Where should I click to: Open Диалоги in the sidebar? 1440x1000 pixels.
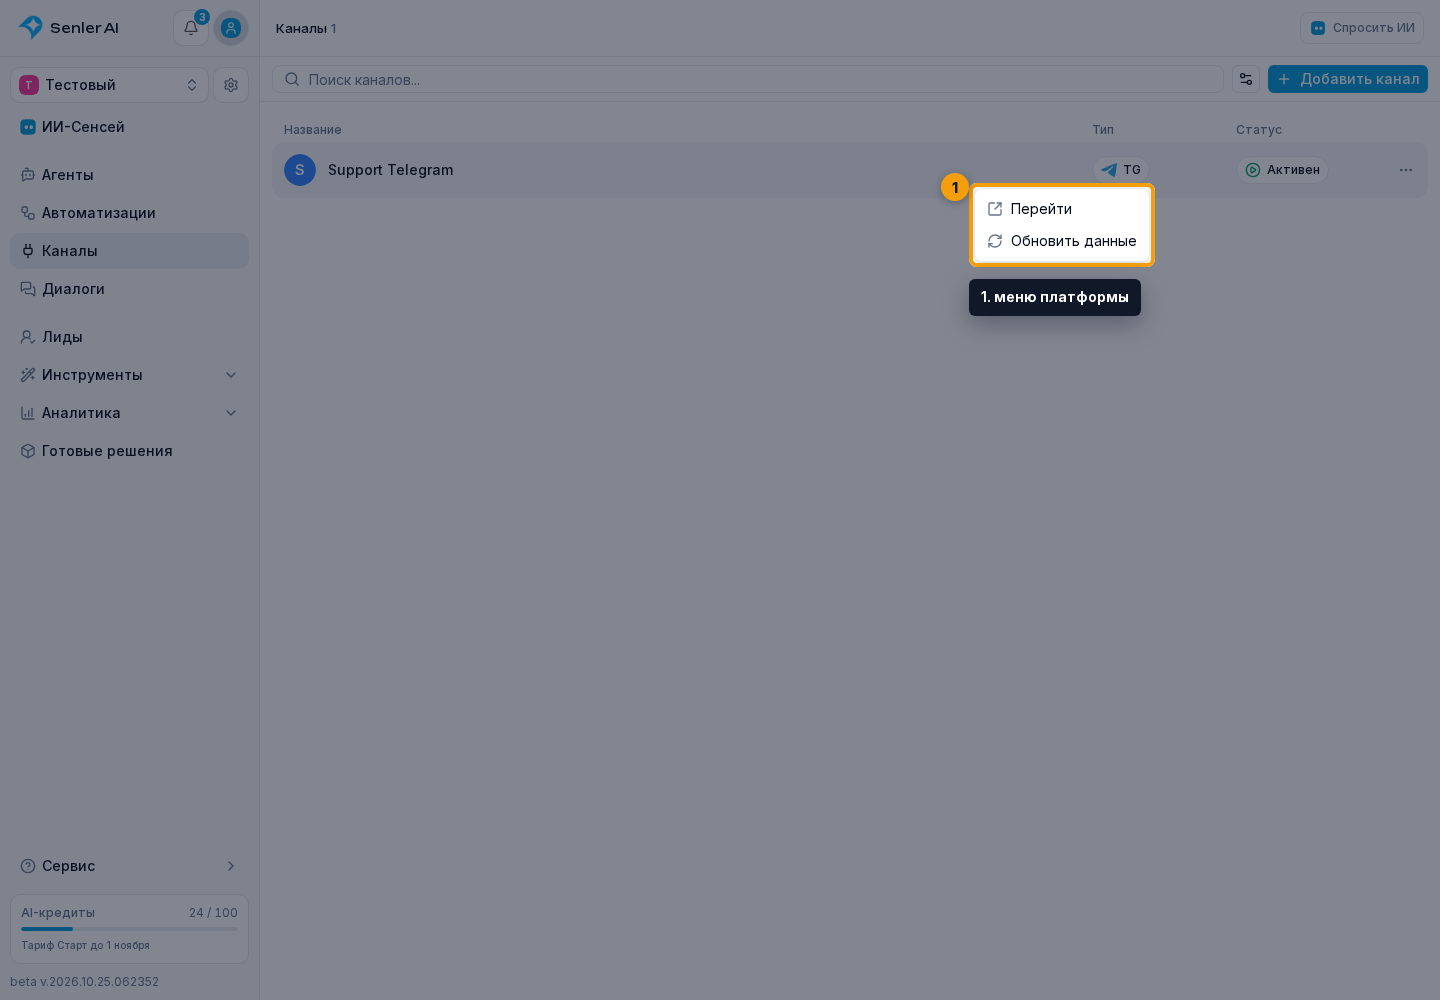pos(129,289)
